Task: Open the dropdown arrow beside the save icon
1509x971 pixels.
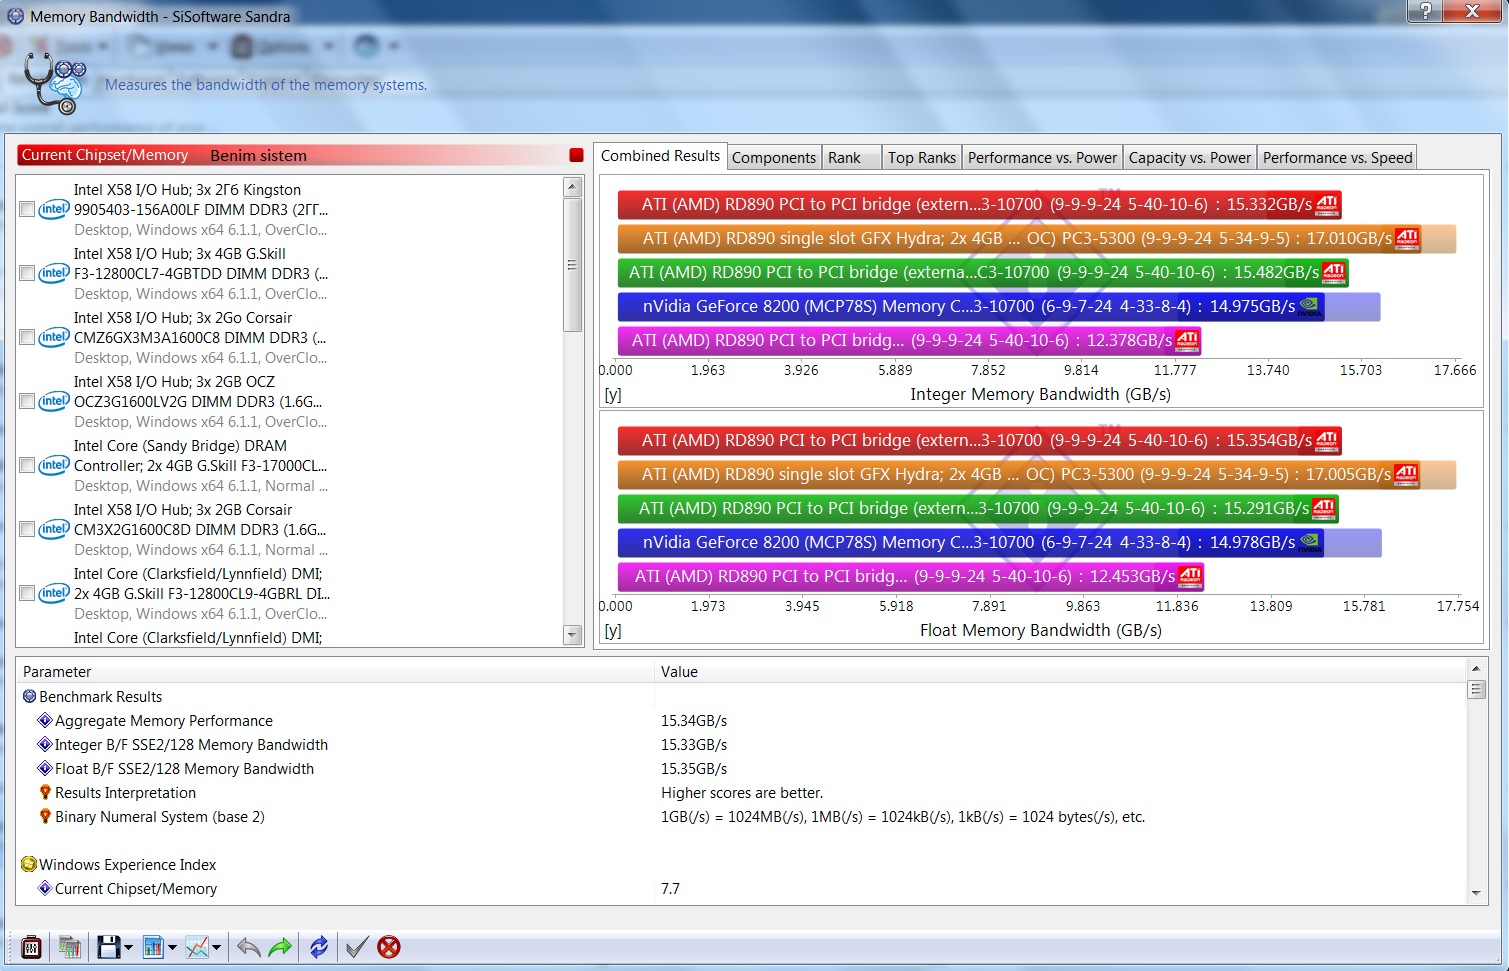Action: [128, 948]
